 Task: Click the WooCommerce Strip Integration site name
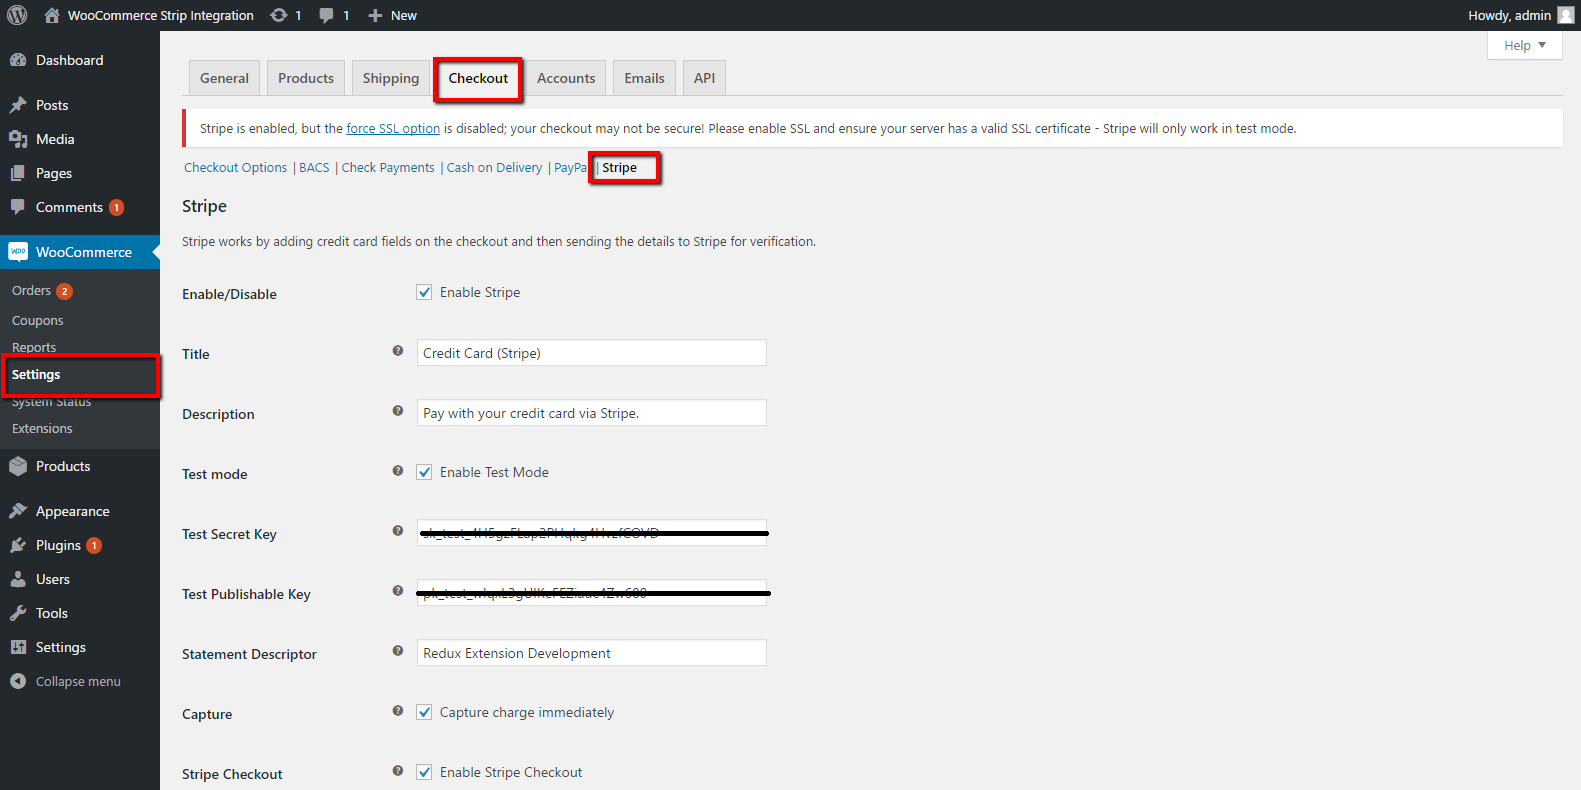click(160, 15)
